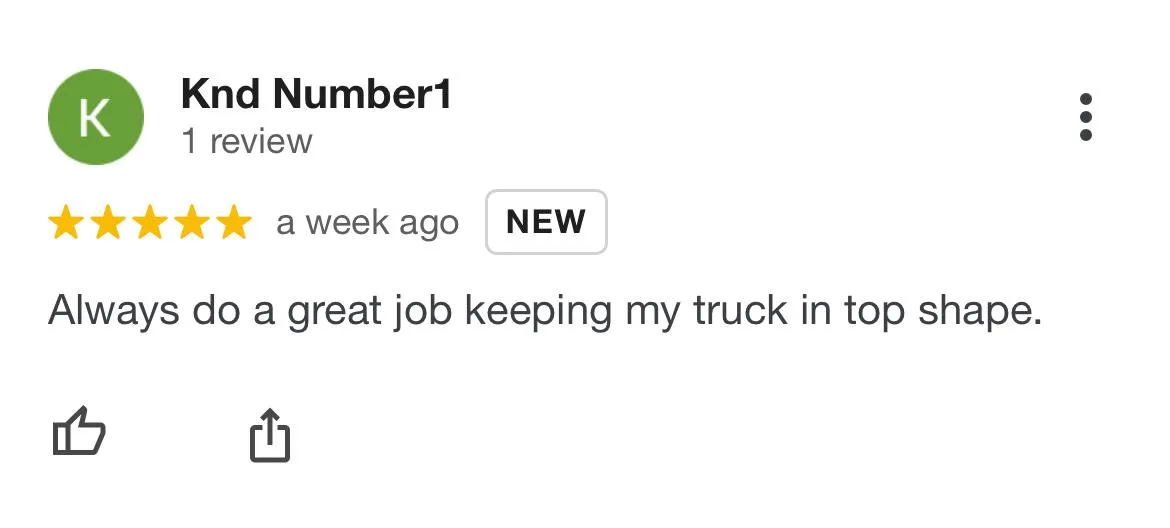
Task: Click the NEW badge label
Action: (546, 222)
